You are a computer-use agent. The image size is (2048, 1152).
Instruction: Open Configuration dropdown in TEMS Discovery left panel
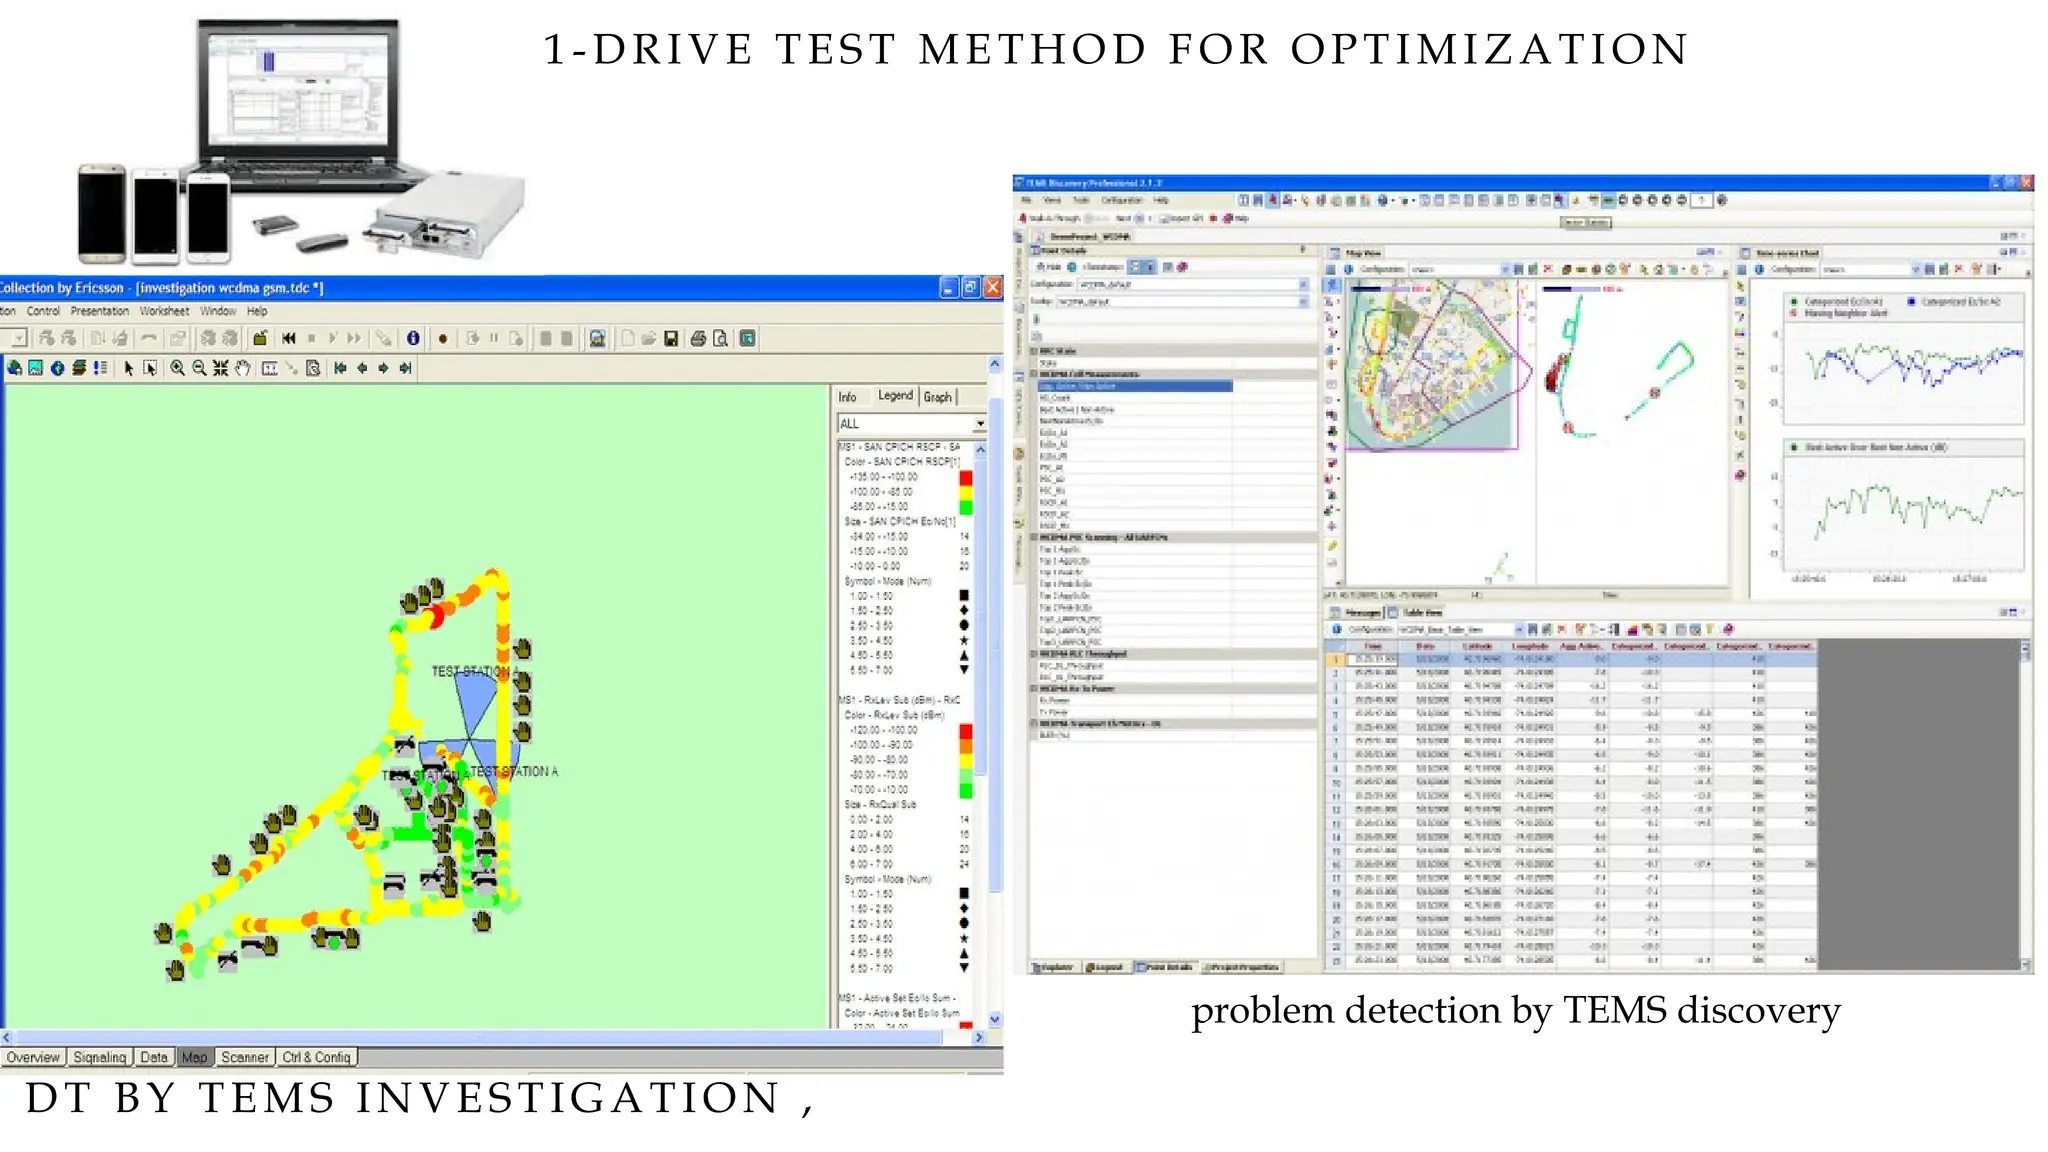pyautogui.click(x=1303, y=285)
